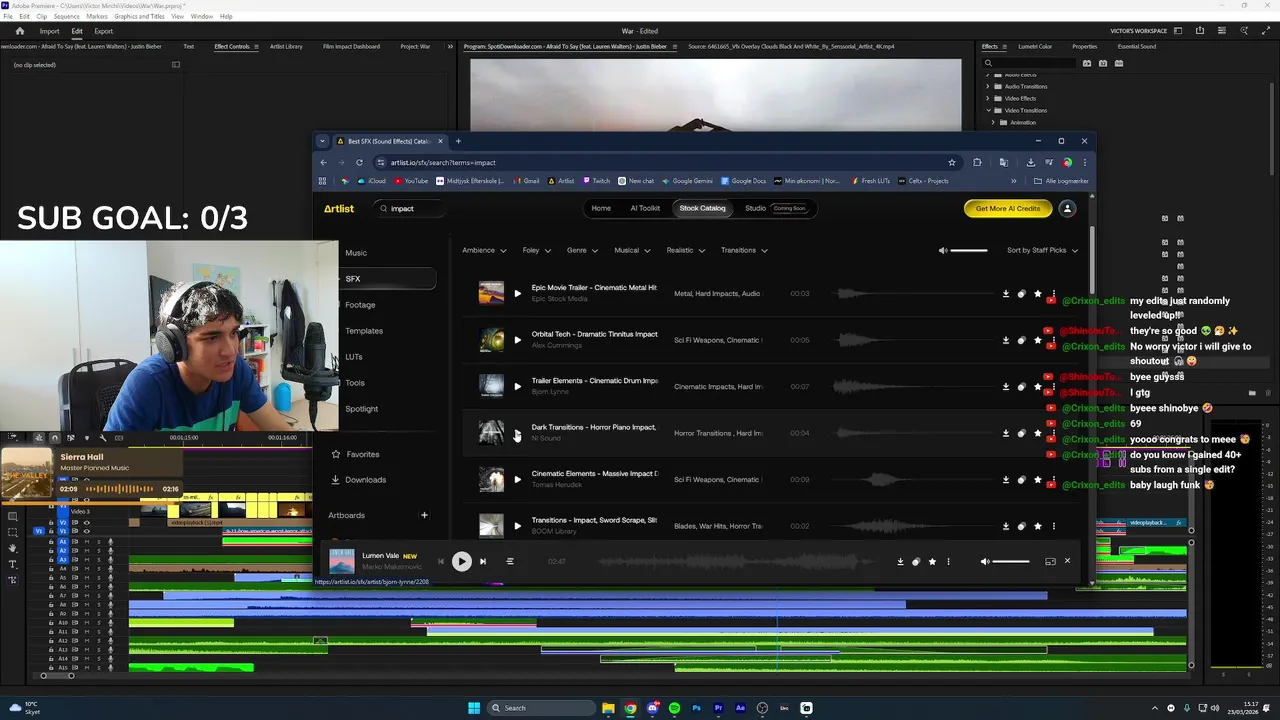Adjust bottom player volume slider

pos(1011,561)
